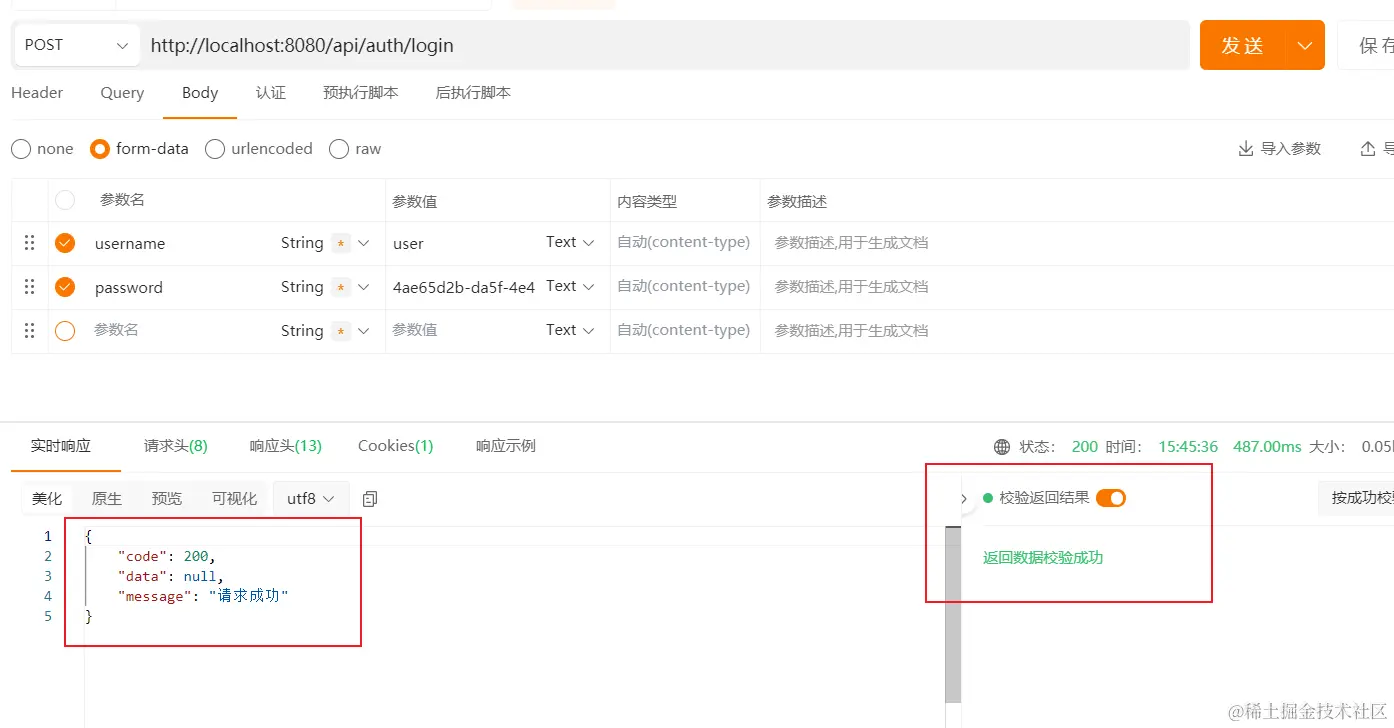The width and height of the screenshot is (1394, 728).
Task: Click the 487.00ms response time
Action: point(1267,447)
